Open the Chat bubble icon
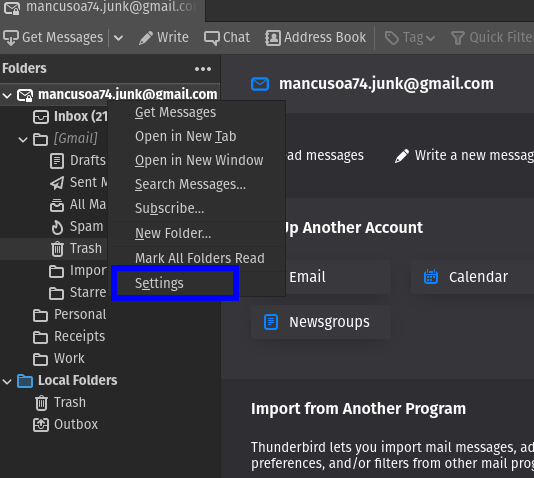534x478 pixels. (x=212, y=38)
